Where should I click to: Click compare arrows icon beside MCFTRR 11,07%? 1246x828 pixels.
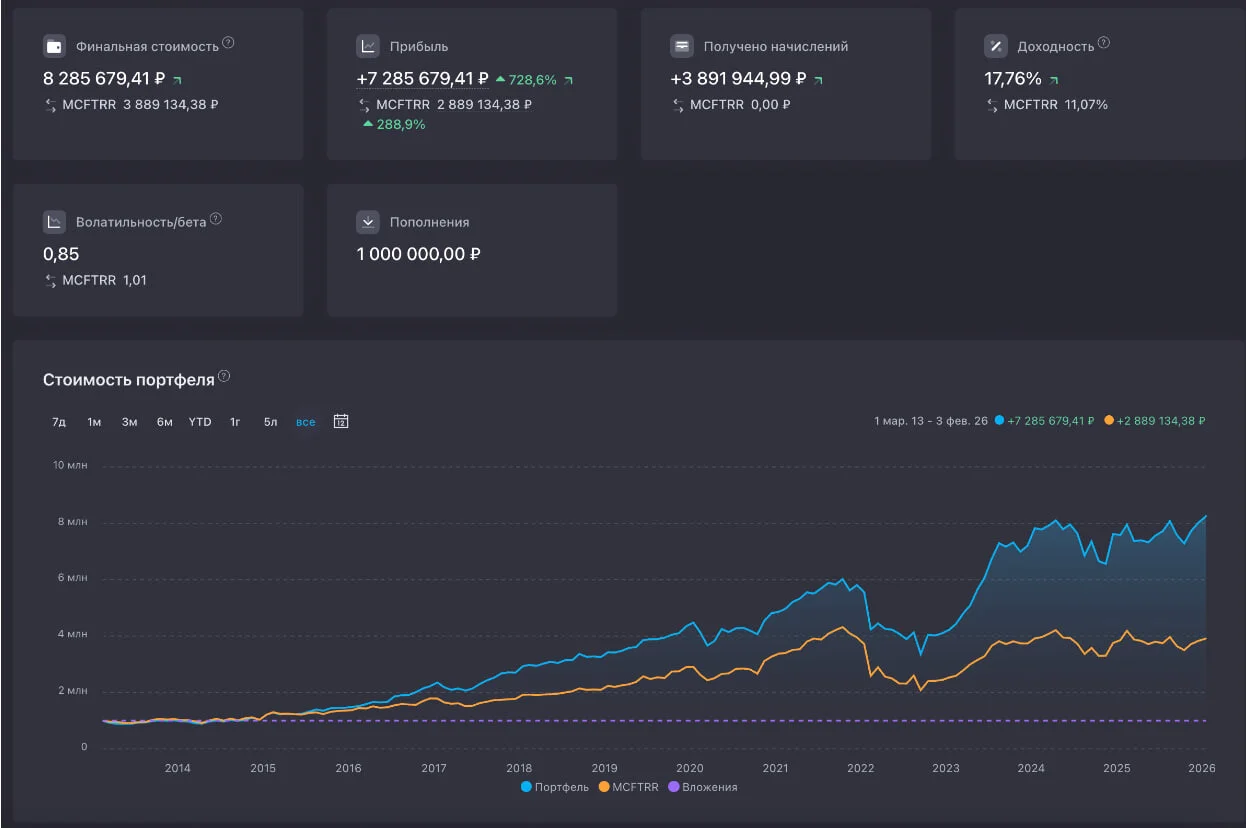[993, 105]
